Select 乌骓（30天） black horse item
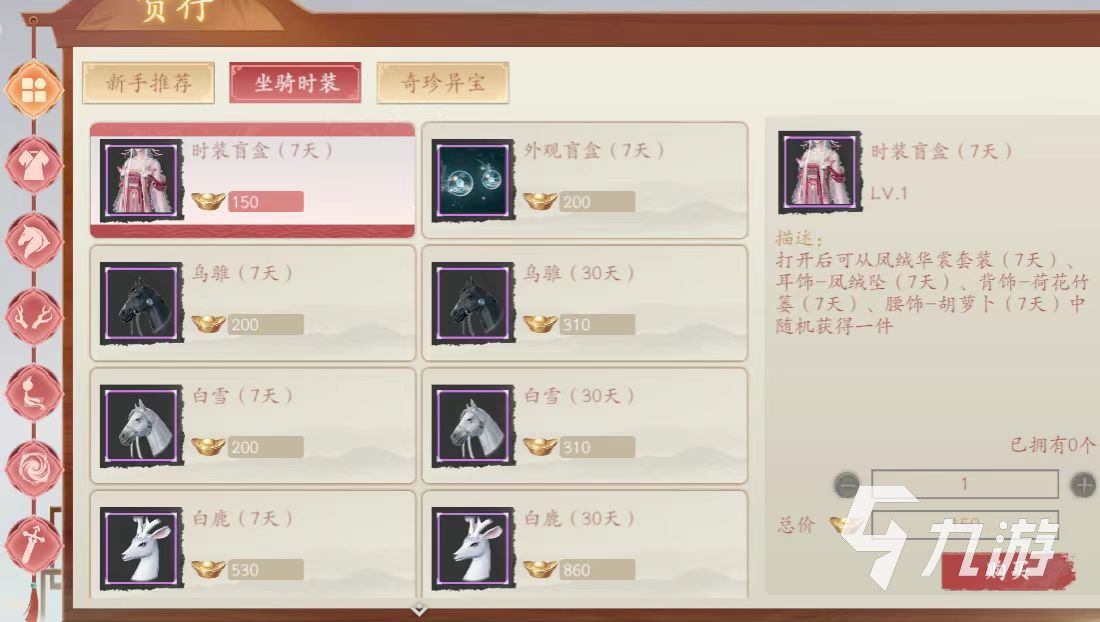The height and width of the screenshot is (622, 1100). pyautogui.click(x=584, y=303)
